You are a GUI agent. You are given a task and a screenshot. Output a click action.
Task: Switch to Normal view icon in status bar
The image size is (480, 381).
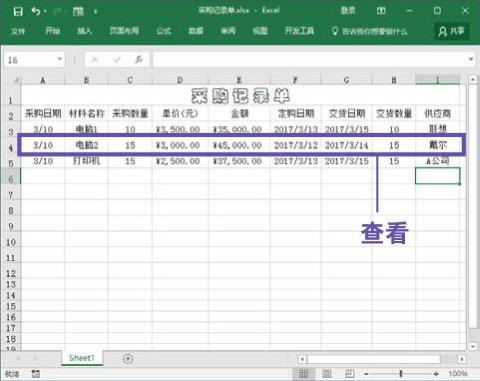303,374
